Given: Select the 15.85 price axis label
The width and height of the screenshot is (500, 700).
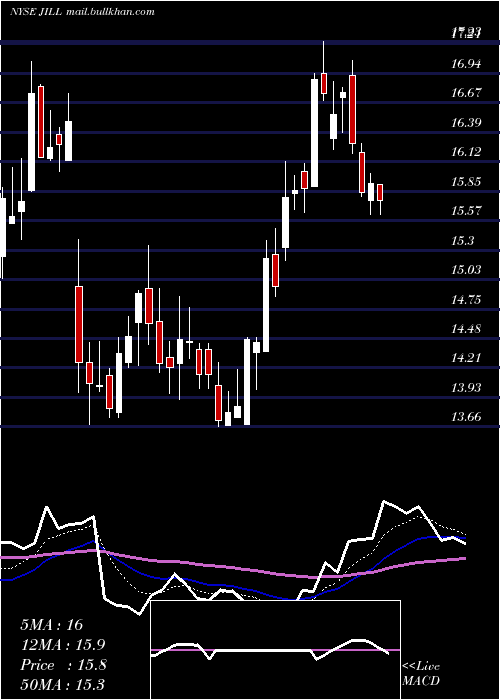Looking at the screenshot, I should pos(466,182).
